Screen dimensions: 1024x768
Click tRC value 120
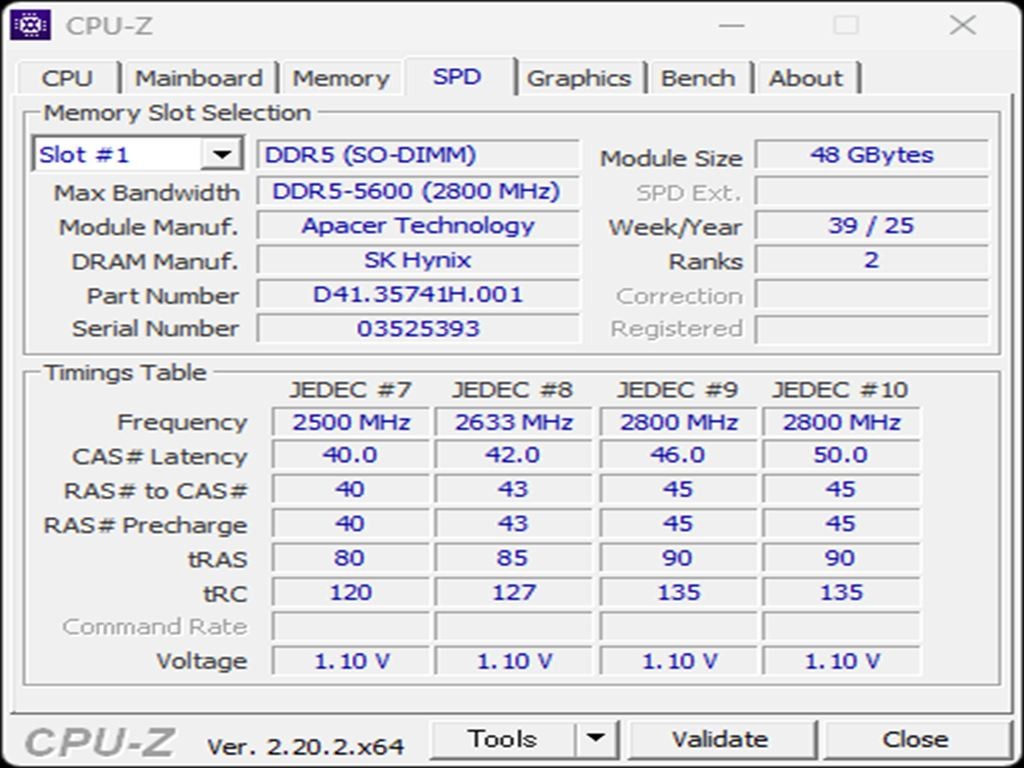point(351,592)
